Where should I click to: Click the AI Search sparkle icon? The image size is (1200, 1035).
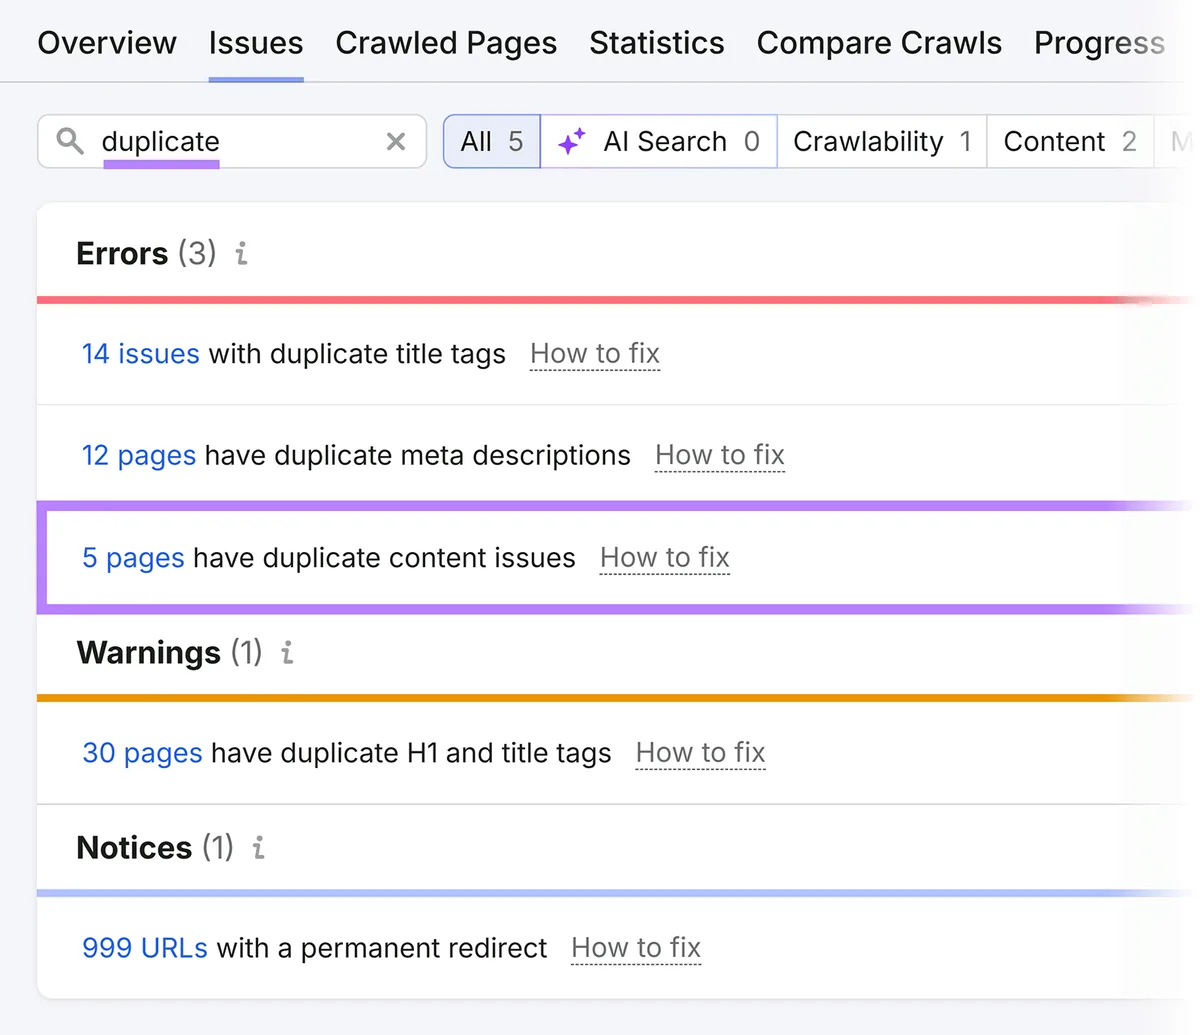pos(572,142)
